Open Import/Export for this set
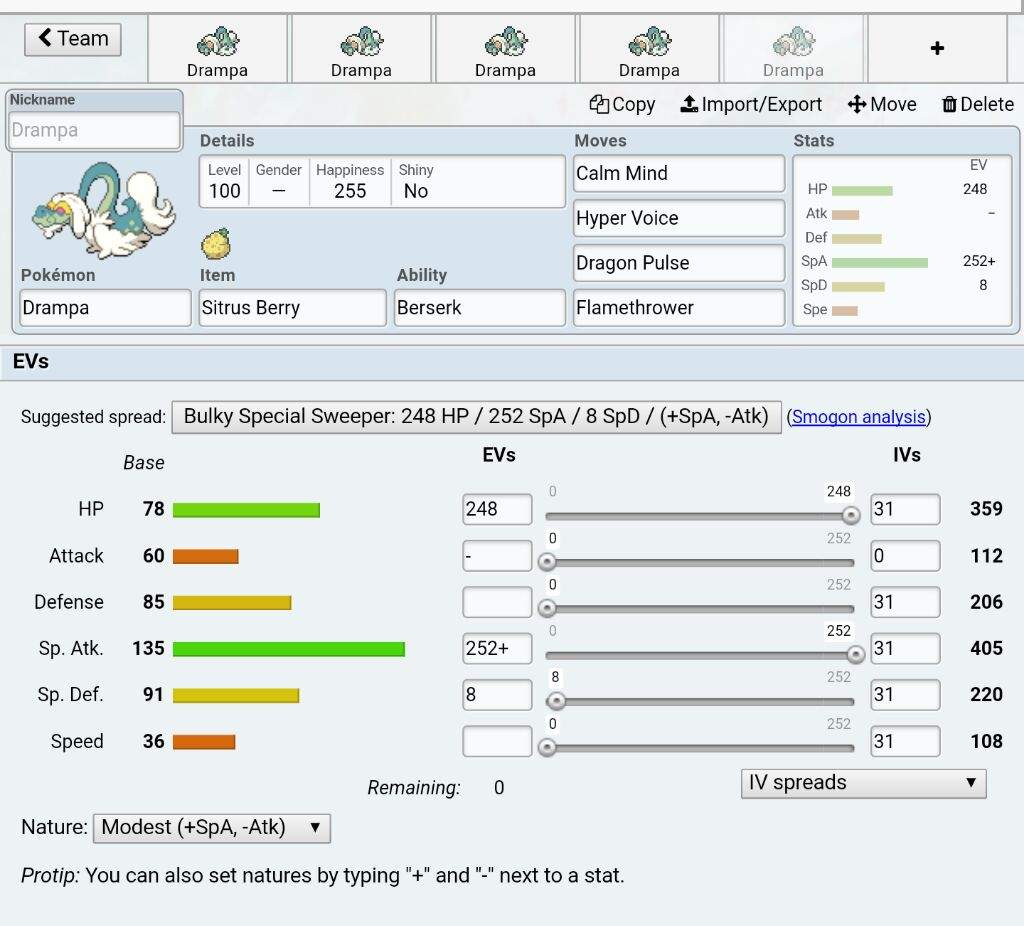The image size is (1024, 926). pos(751,104)
